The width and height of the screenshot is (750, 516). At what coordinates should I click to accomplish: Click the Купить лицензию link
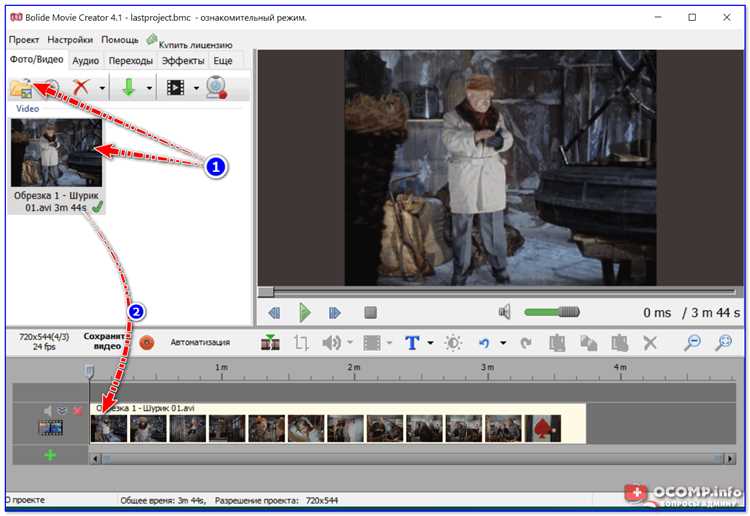point(195,45)
